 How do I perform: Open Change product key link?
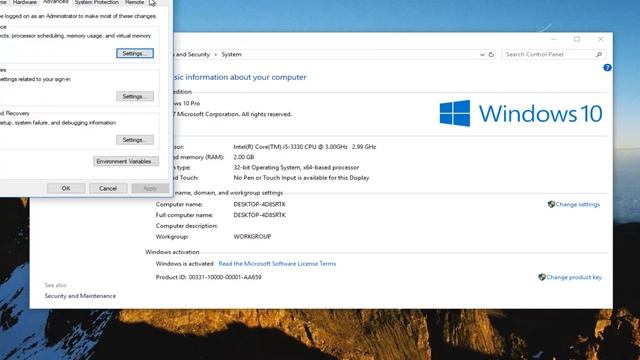pyautogui.click(x=574, y=277)
